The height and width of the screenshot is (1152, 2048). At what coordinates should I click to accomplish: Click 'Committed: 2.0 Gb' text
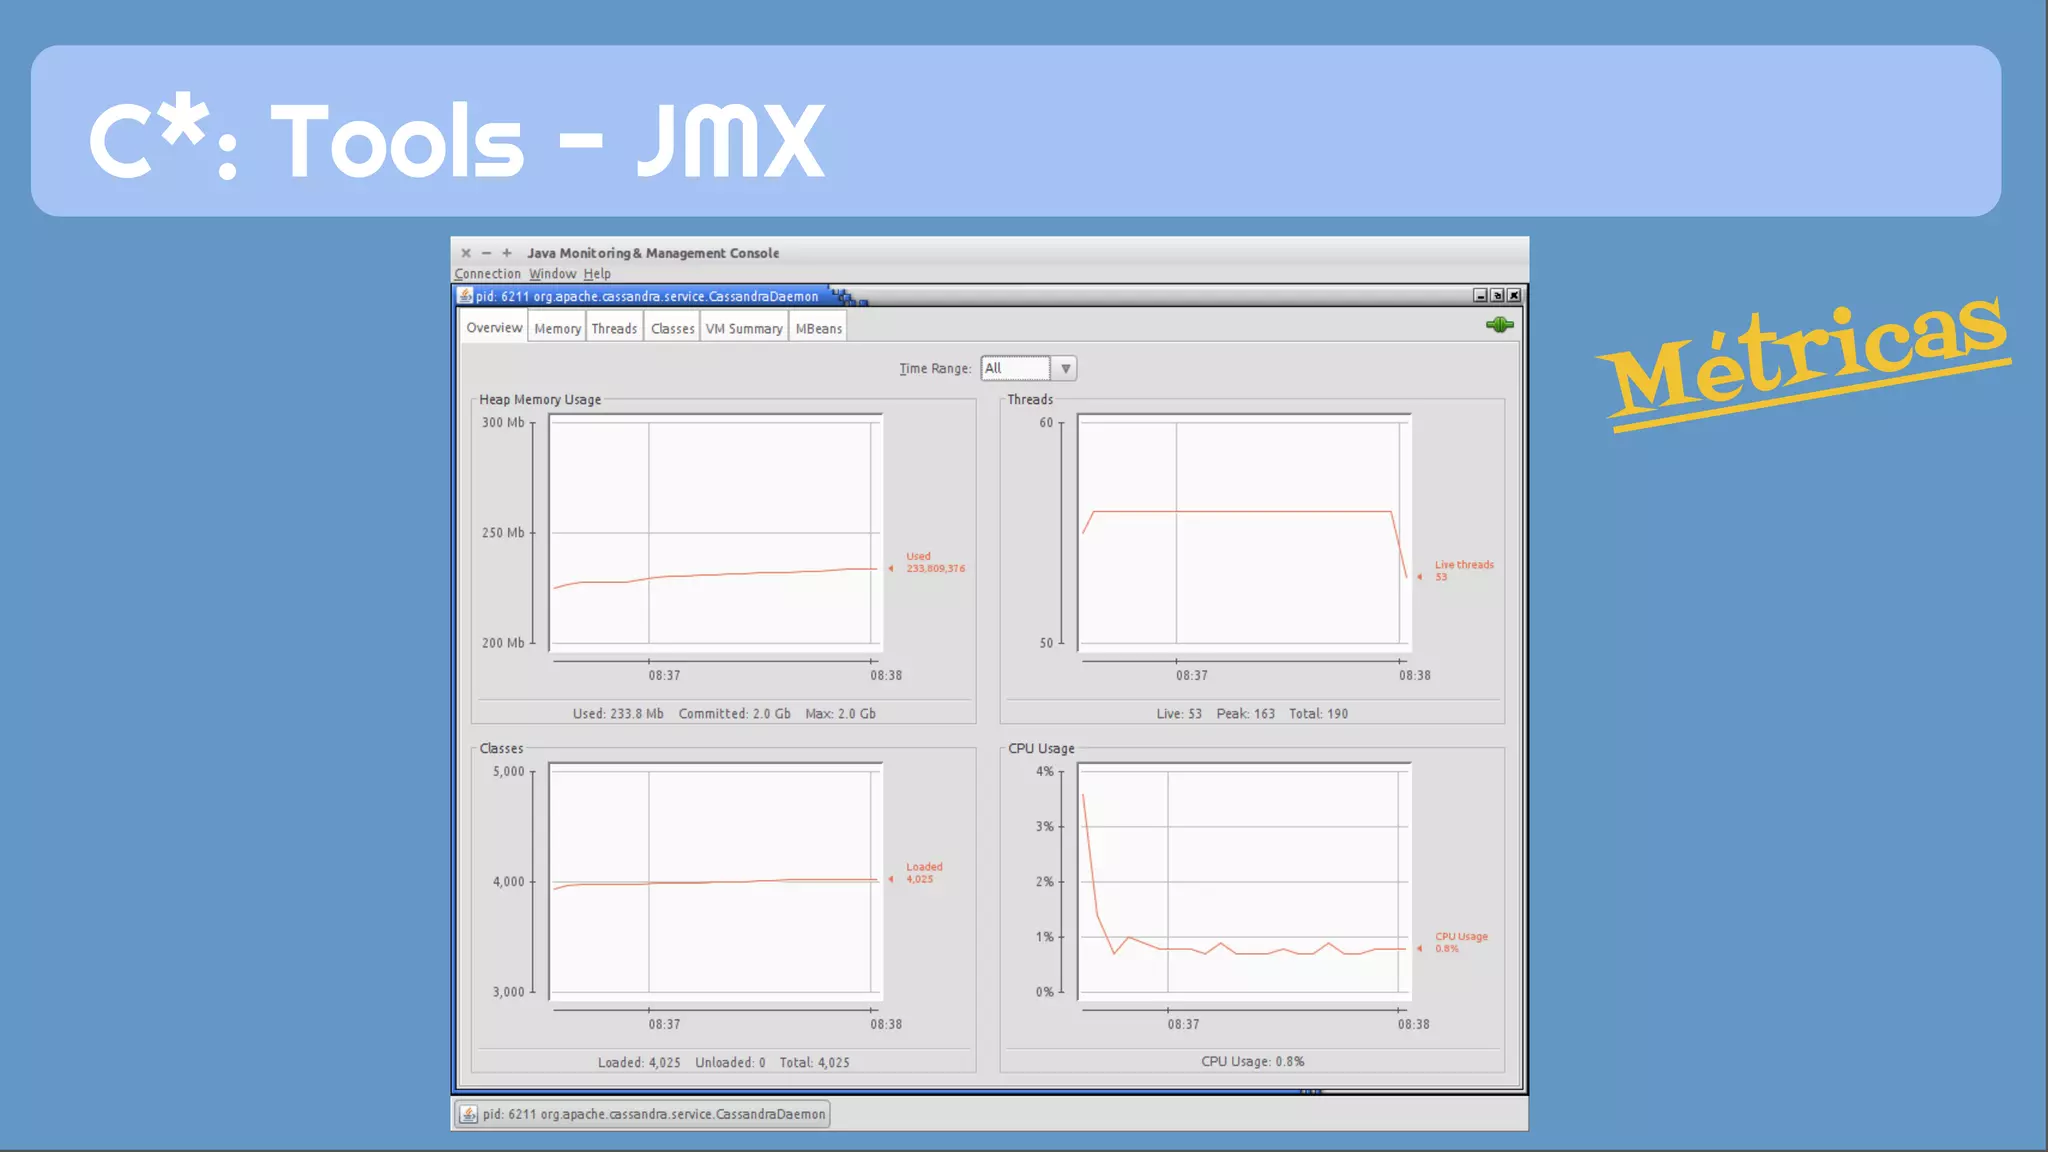pos(734,713)
